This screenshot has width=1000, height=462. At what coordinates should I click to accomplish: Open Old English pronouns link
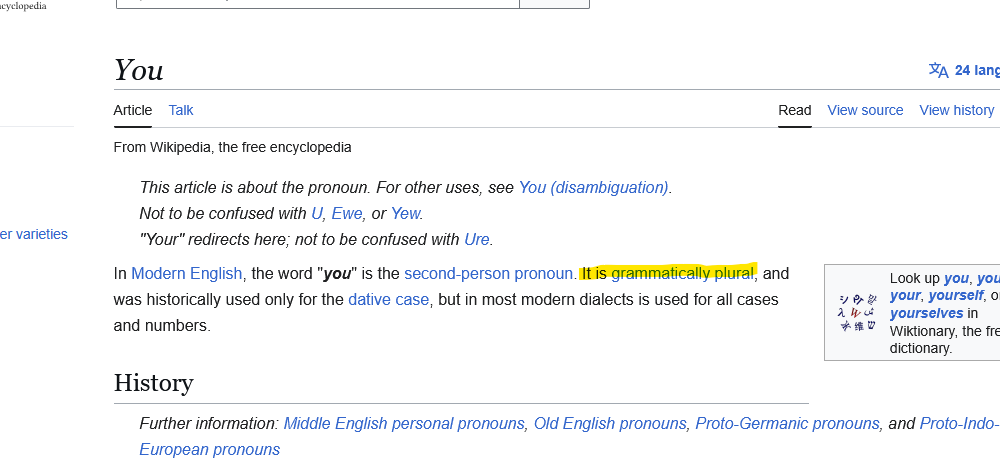610,424
